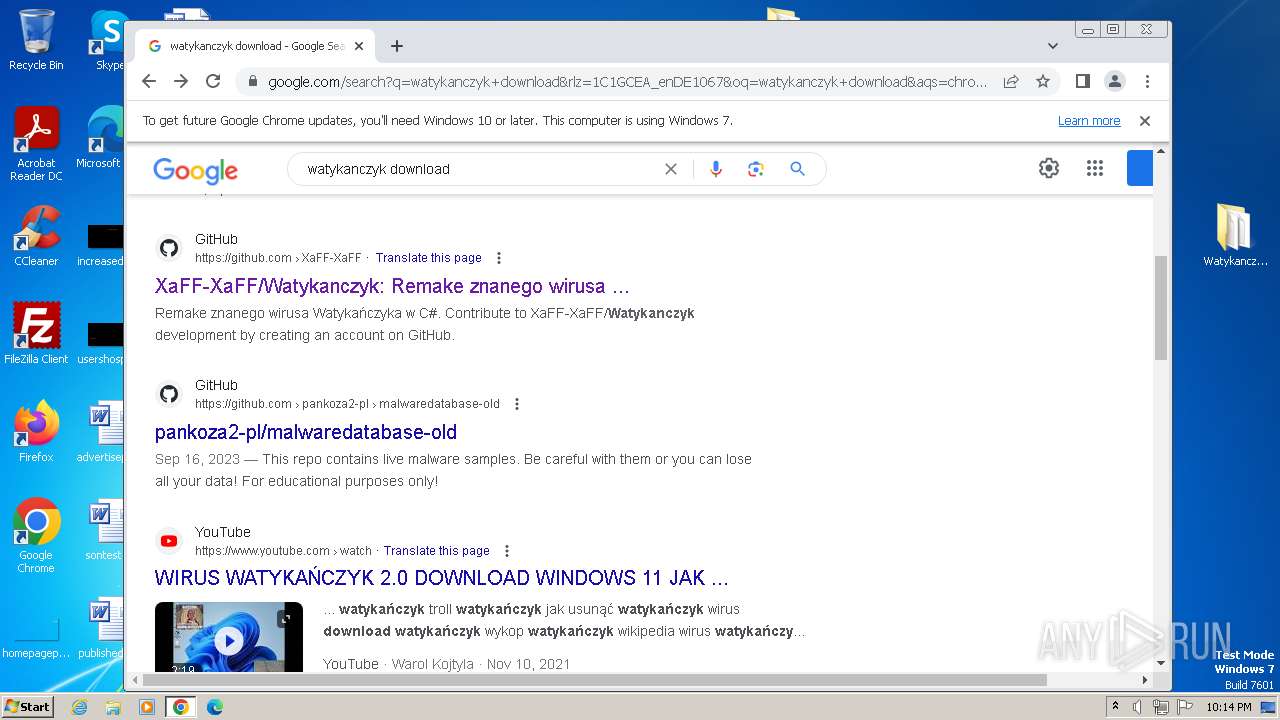The width and height of the screenshot is (1280, 720).
Task: Open the Chrome profile avatar
Action: [1115, 81]
